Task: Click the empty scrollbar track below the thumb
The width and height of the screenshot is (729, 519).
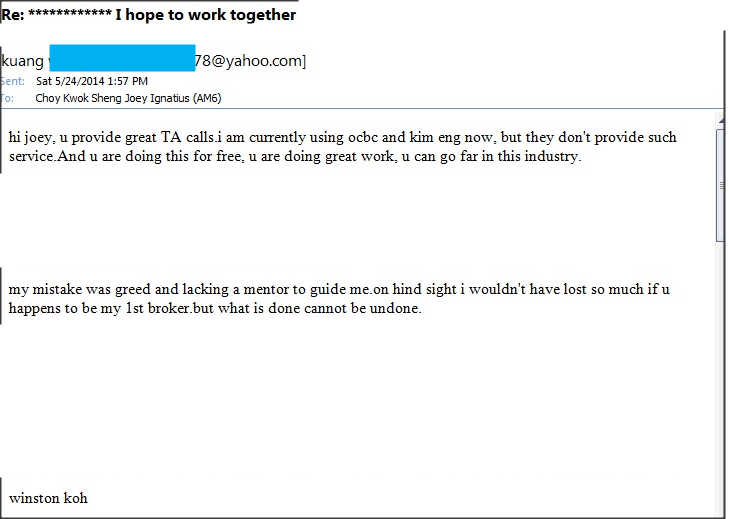Action: coord(722,377)
